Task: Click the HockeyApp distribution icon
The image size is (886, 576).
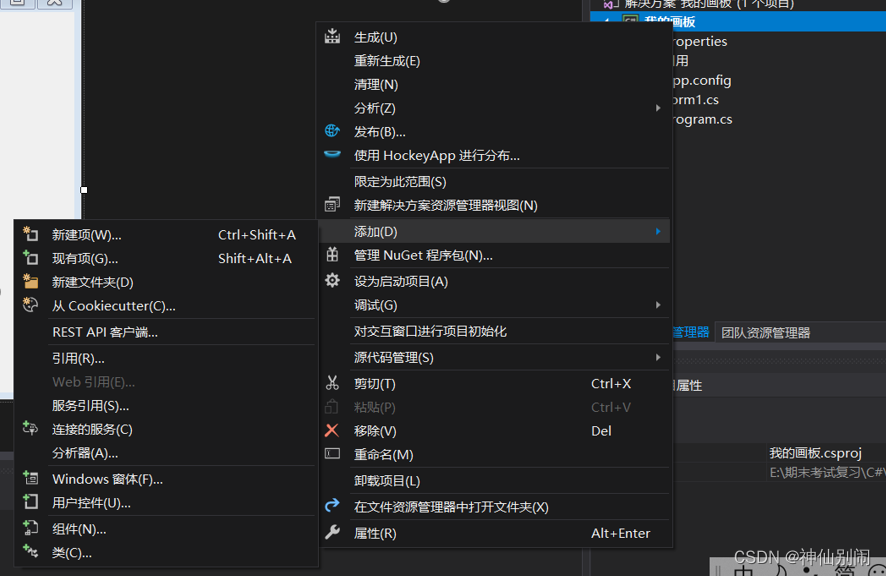Action: click(x=332, y=154)
